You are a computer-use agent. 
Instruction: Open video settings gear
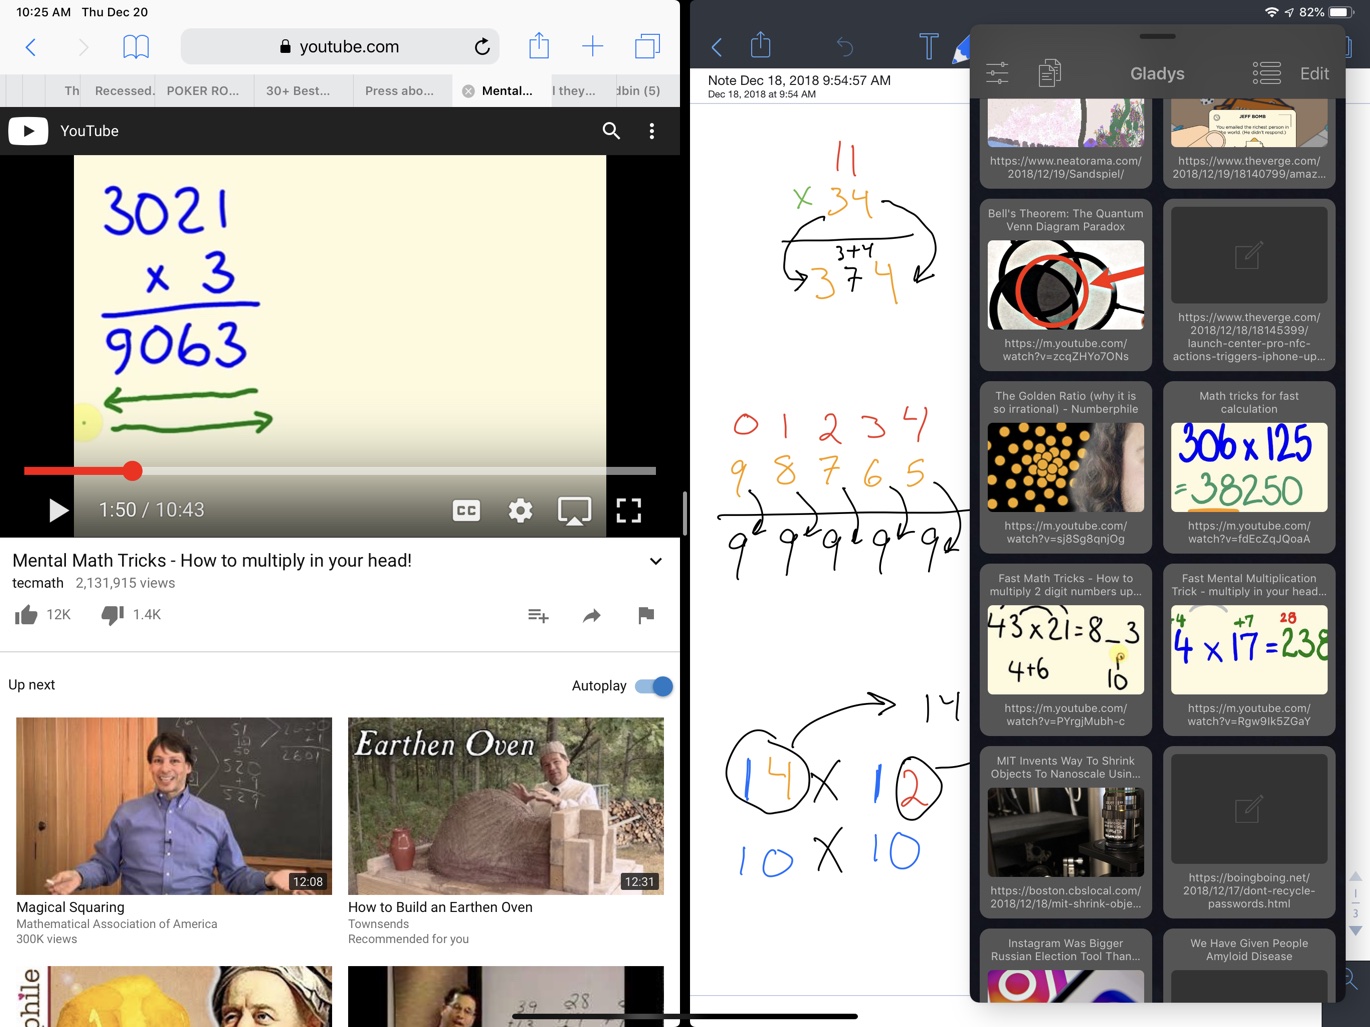click(x=520, y=510)
